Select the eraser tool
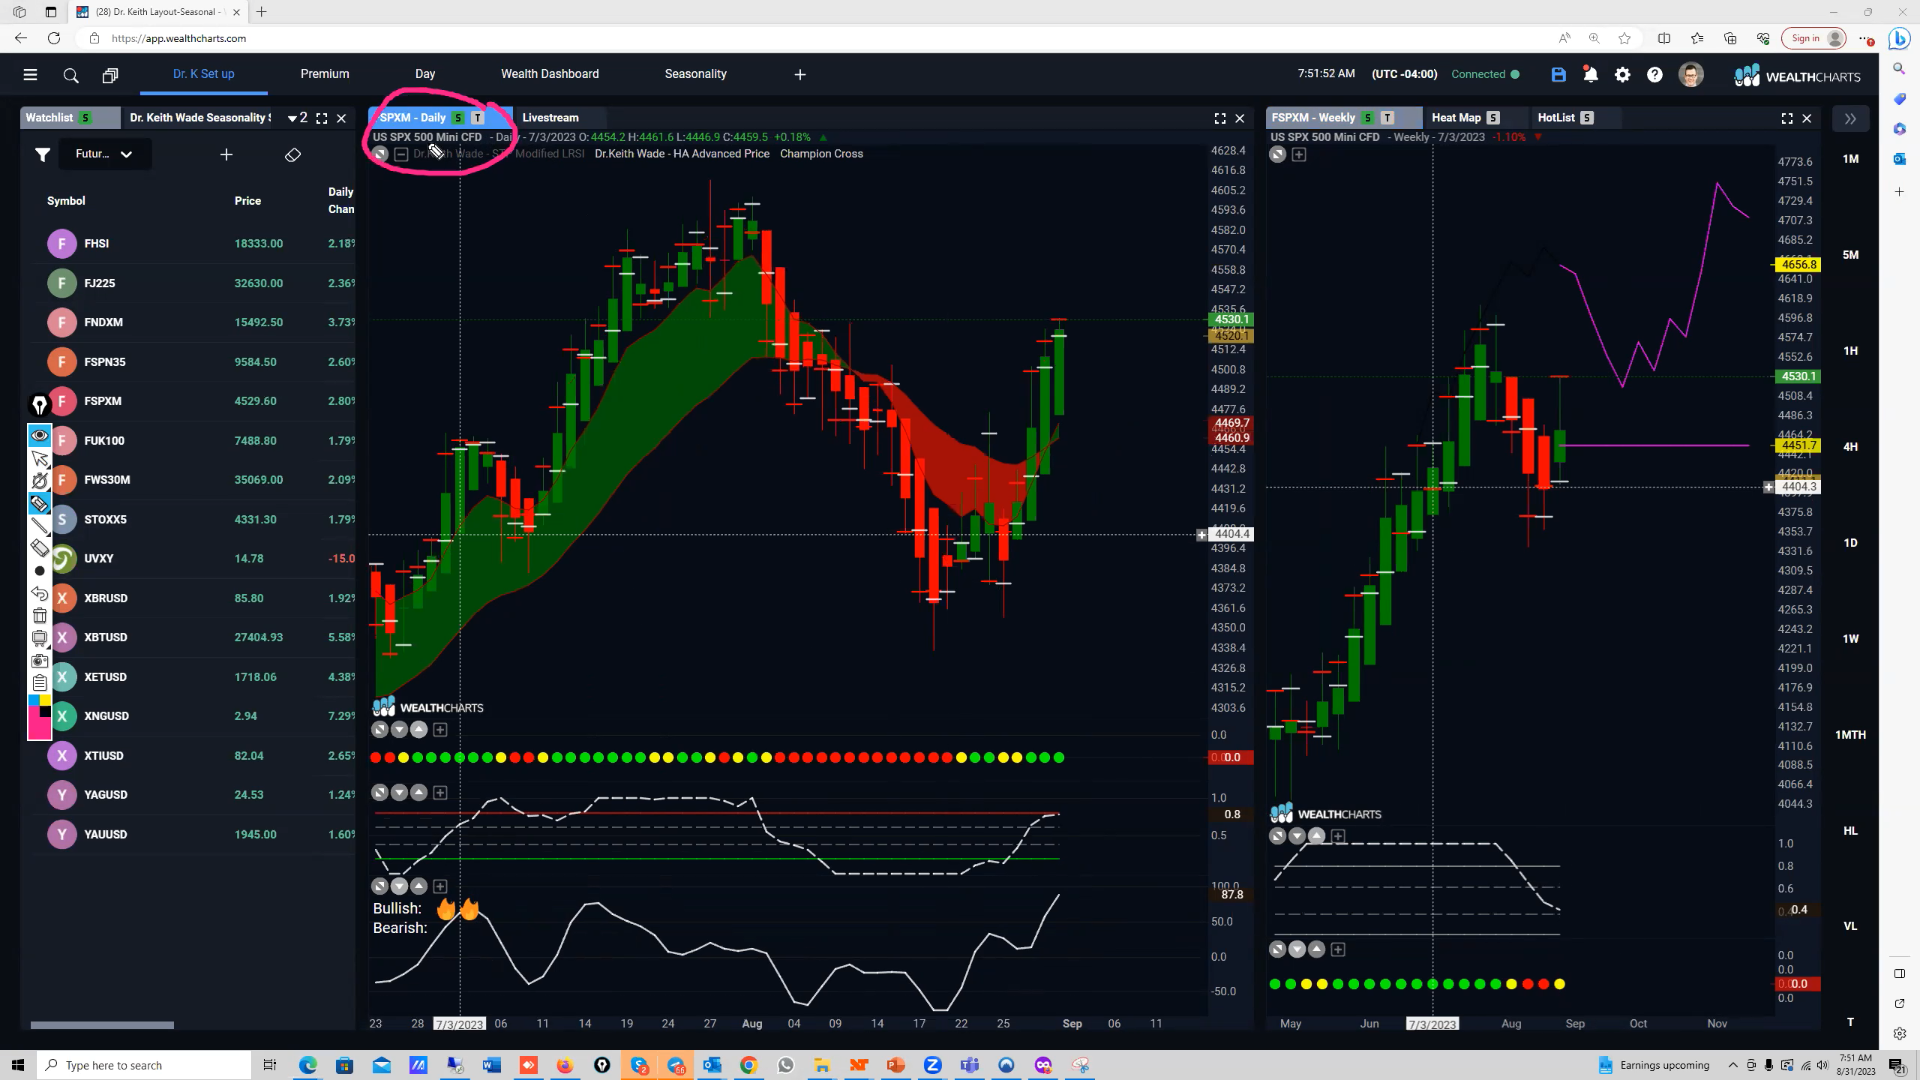Viewport: 1920px width, 1080px height. 39,547
